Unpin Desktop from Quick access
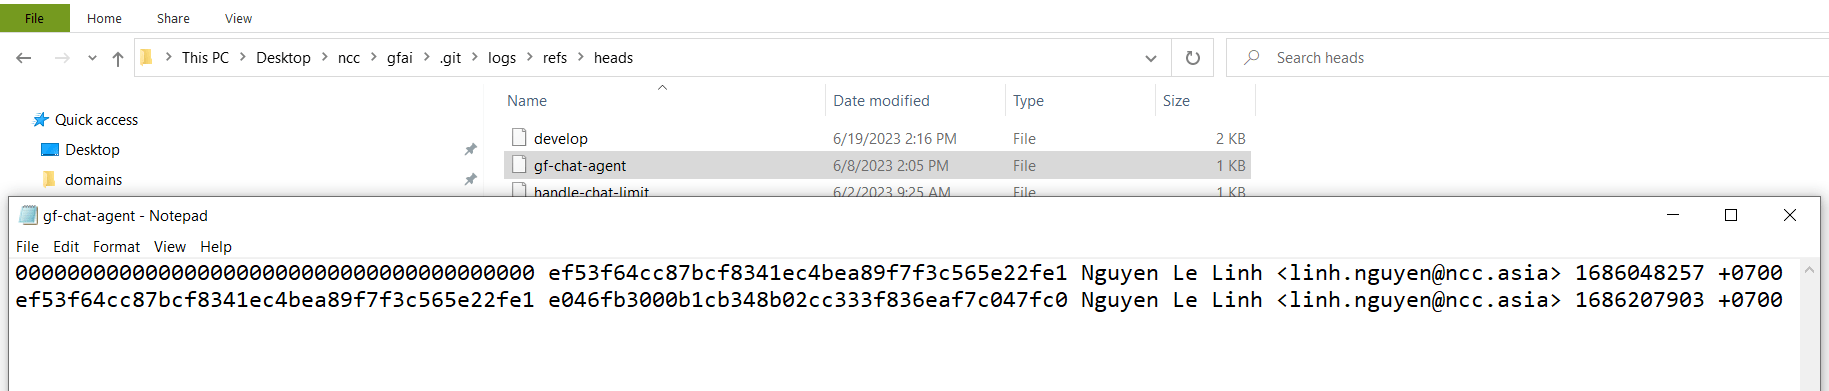This screenshot has width=1829, height=391. [470, 150]
